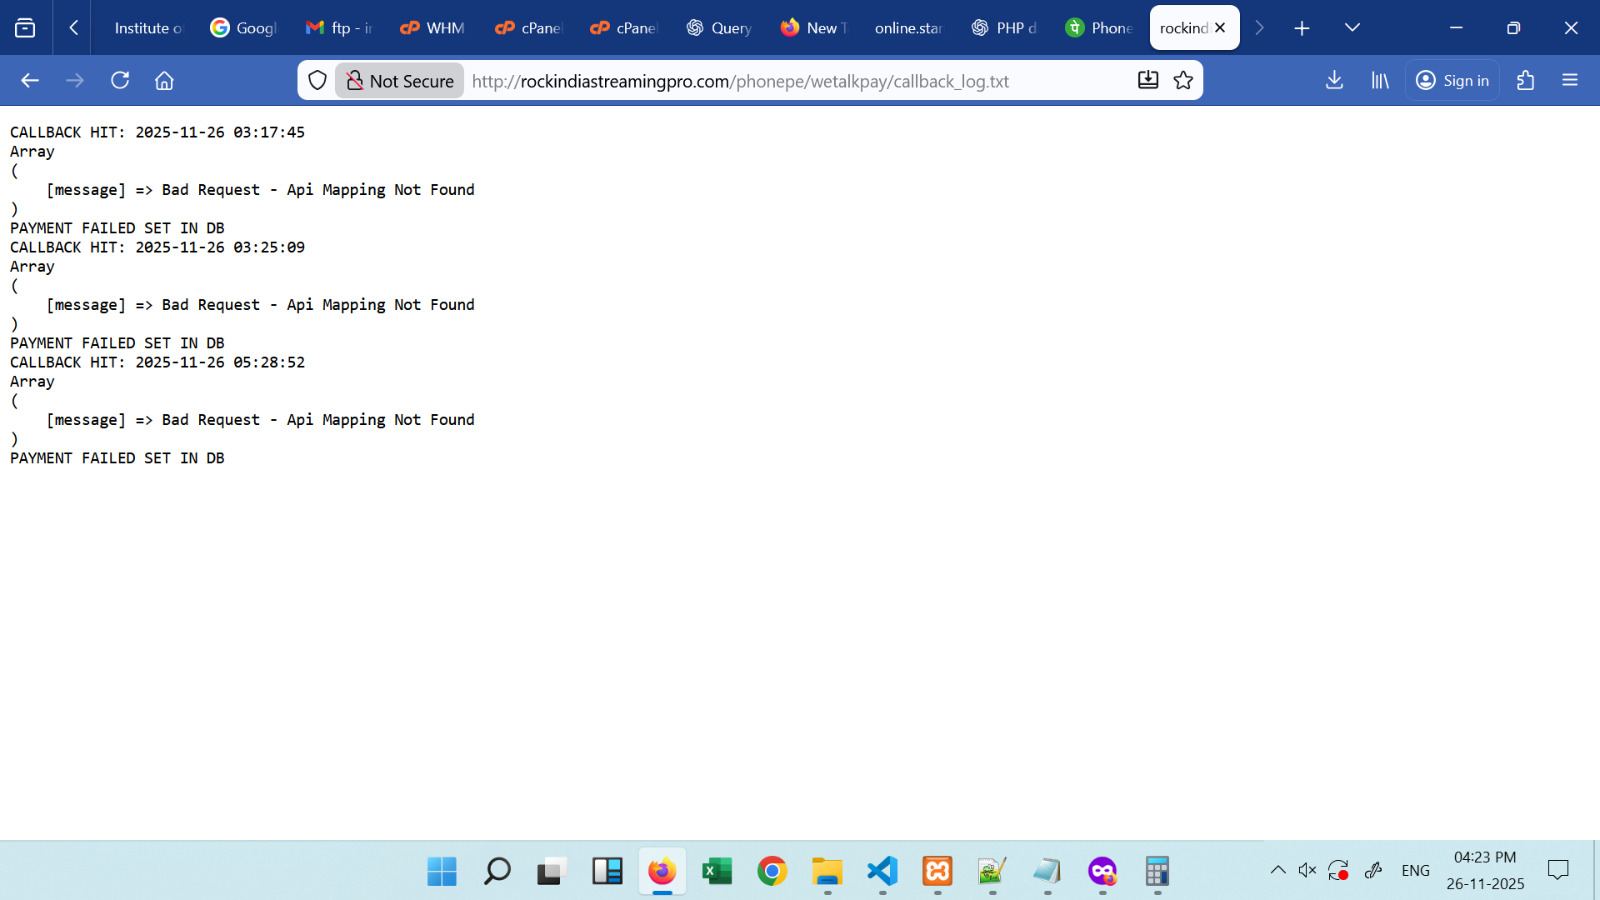Image resolution: width=1600 pixels, height=900 pixels.
Task: Open the Downloads panel
Action: click(x=1334, y=80)
